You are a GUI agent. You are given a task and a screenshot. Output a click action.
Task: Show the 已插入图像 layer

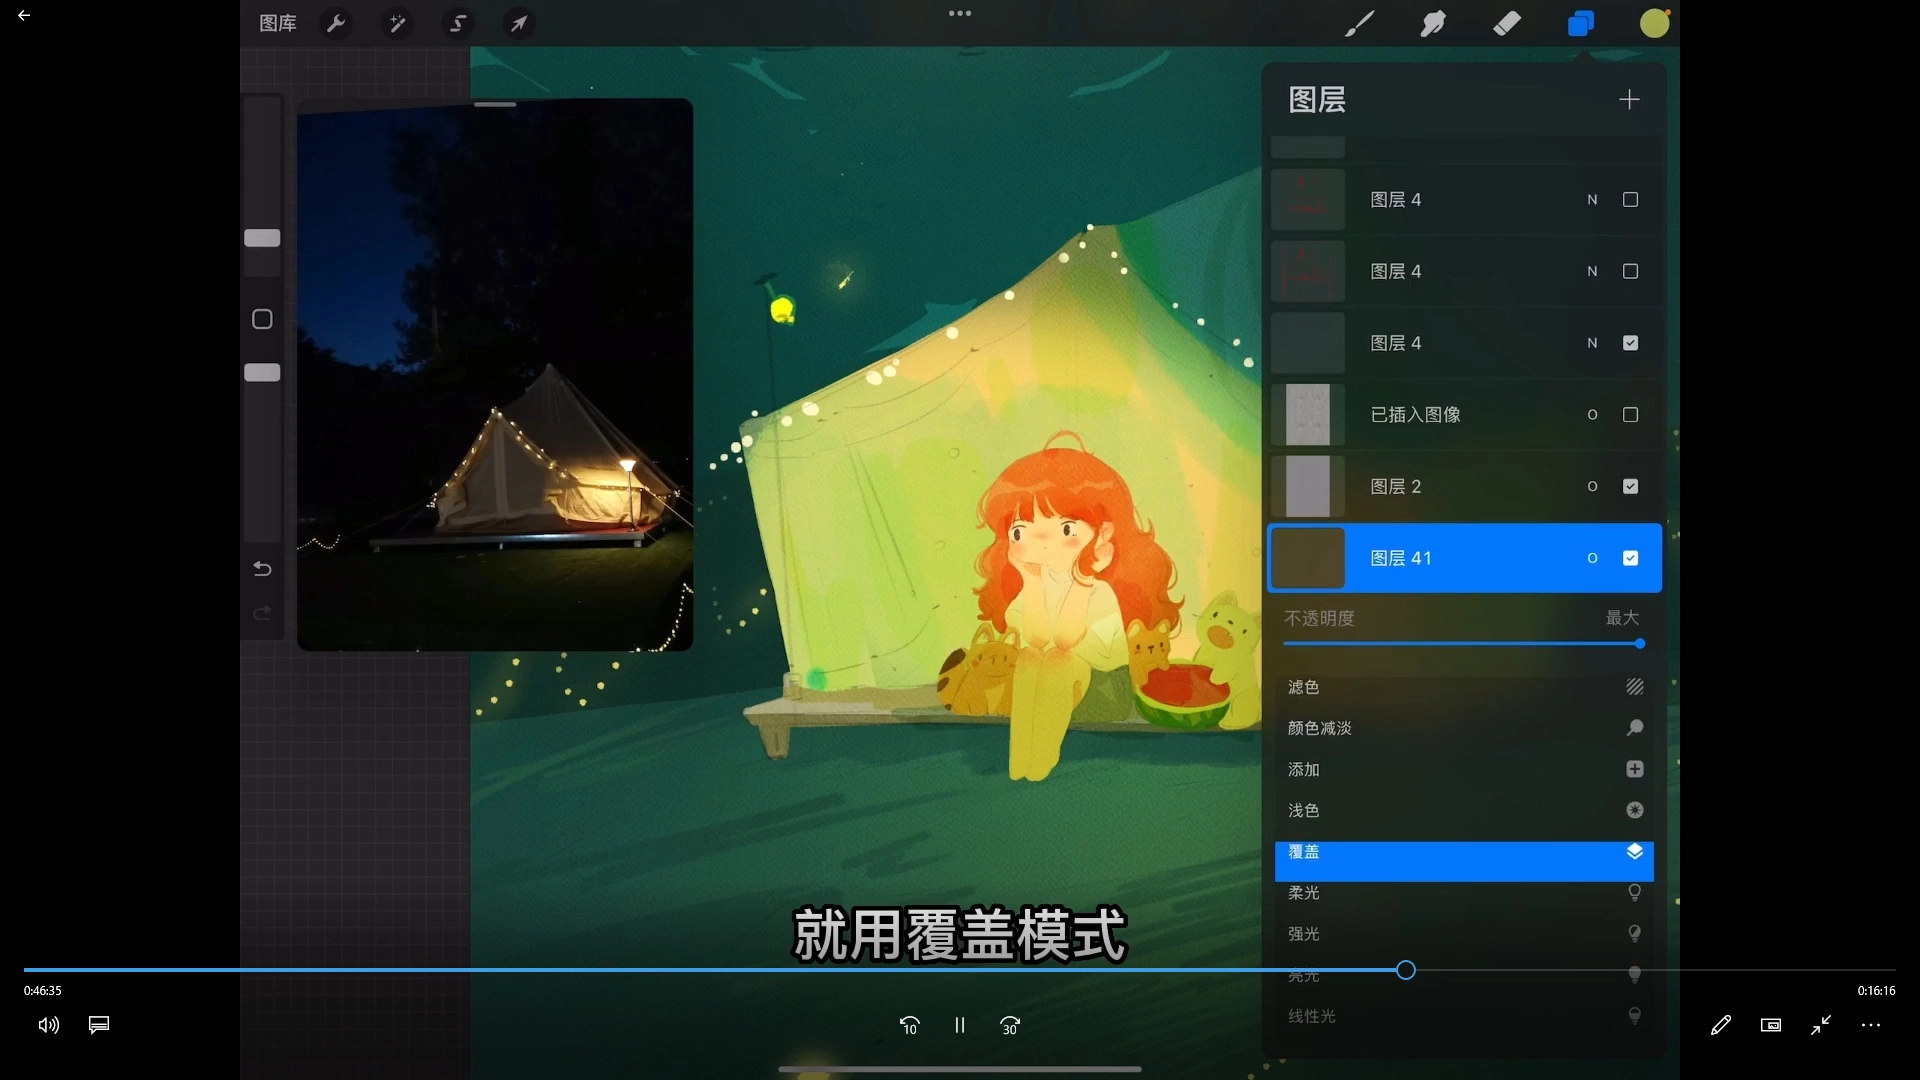click(1630, 415)
